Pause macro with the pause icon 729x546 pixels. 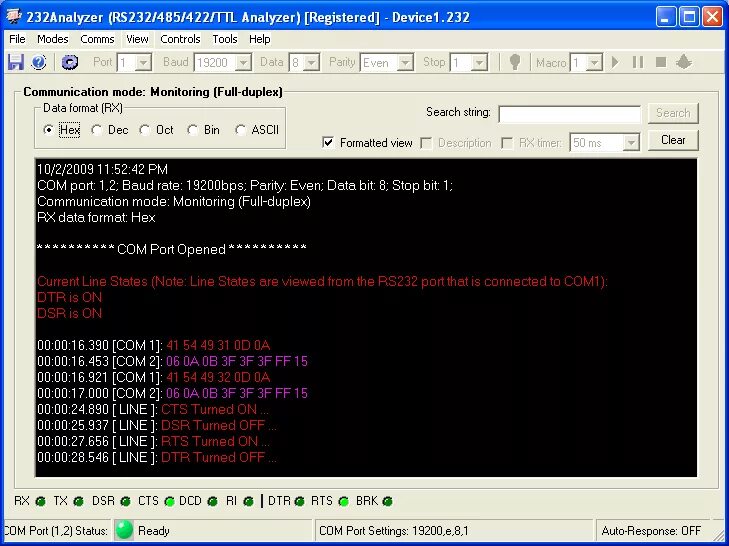click(638, 62)
